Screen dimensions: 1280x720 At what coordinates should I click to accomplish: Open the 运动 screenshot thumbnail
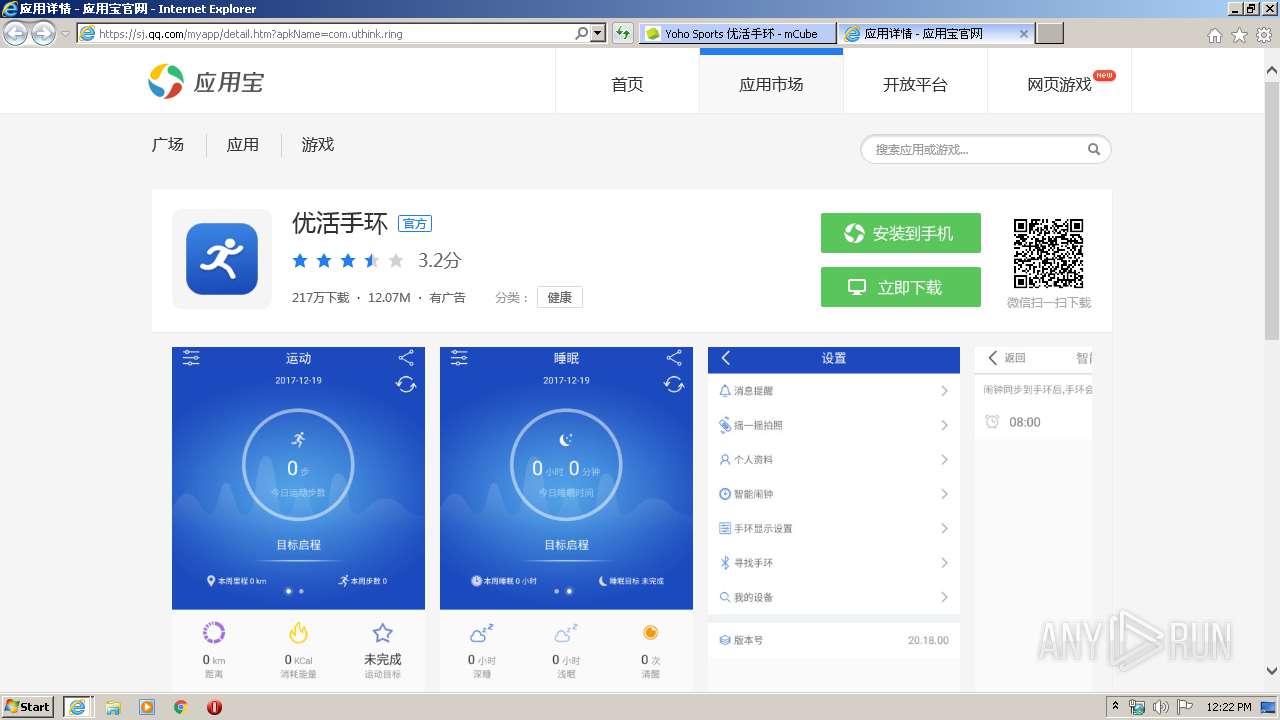(x=298, y=519)
